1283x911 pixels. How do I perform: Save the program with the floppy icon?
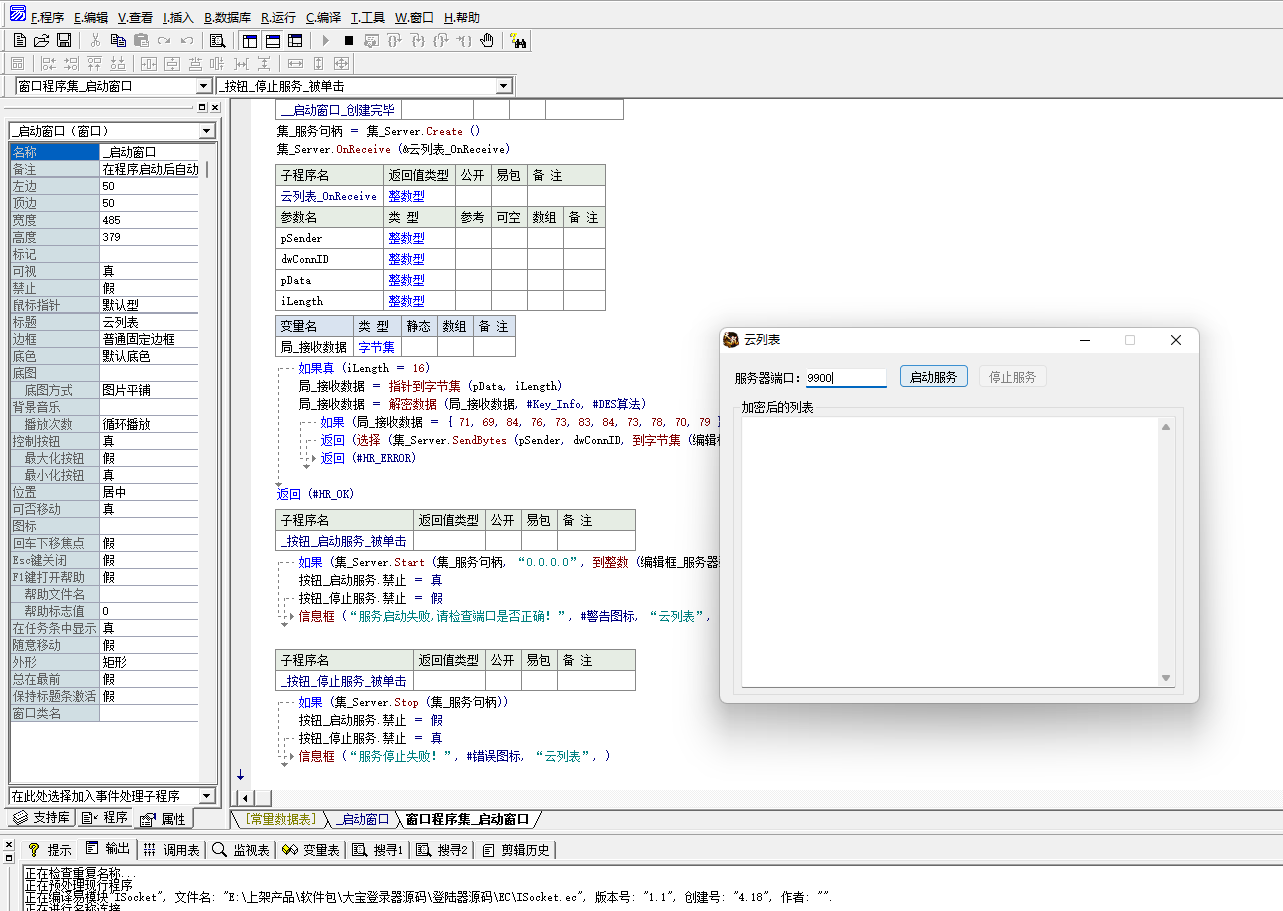[64, 41]
